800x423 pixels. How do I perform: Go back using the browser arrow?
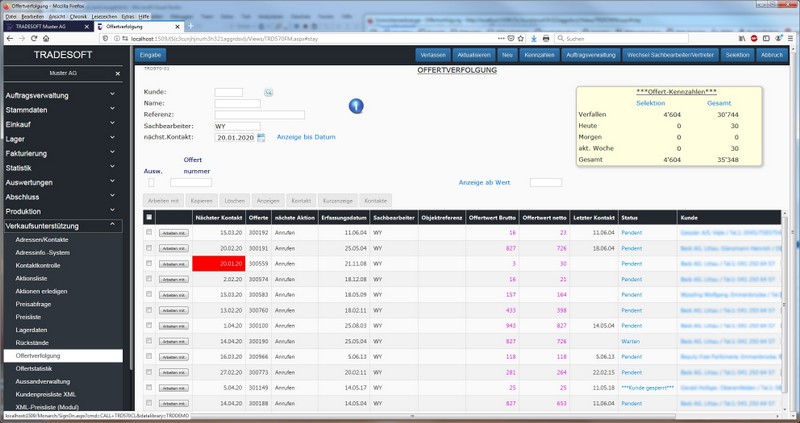[x=8, y=38]
